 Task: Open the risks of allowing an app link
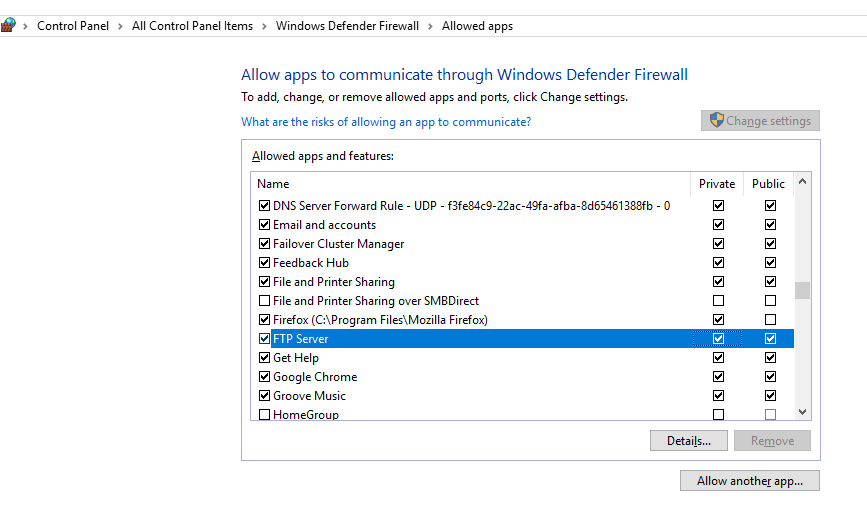(386, 122)
